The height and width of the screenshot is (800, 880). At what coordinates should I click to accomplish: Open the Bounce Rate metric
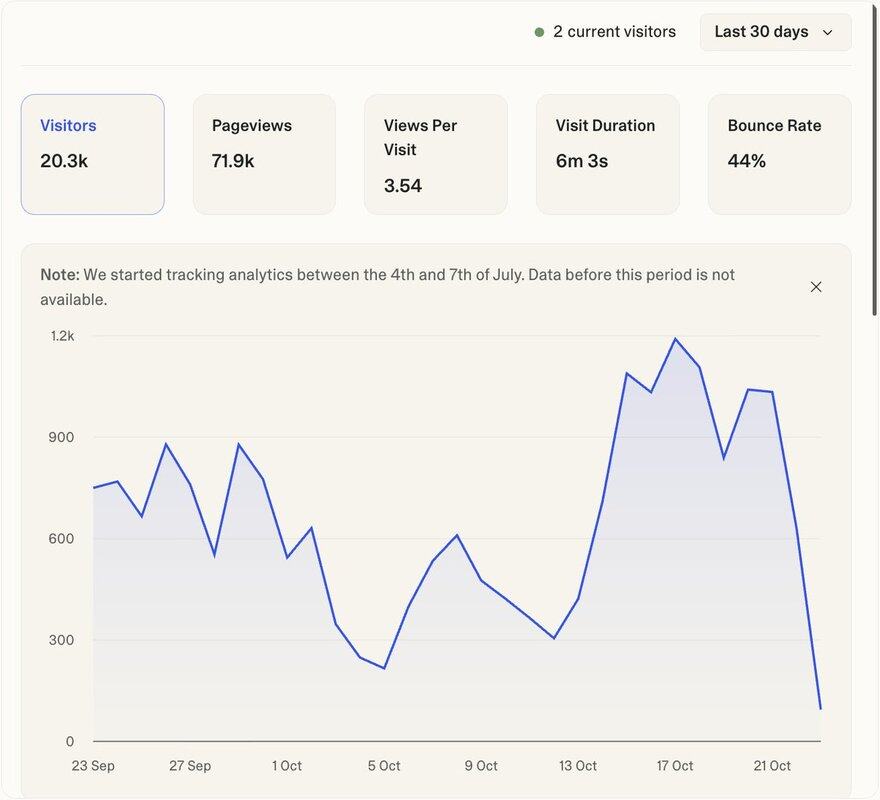click(x=779, y=154)
